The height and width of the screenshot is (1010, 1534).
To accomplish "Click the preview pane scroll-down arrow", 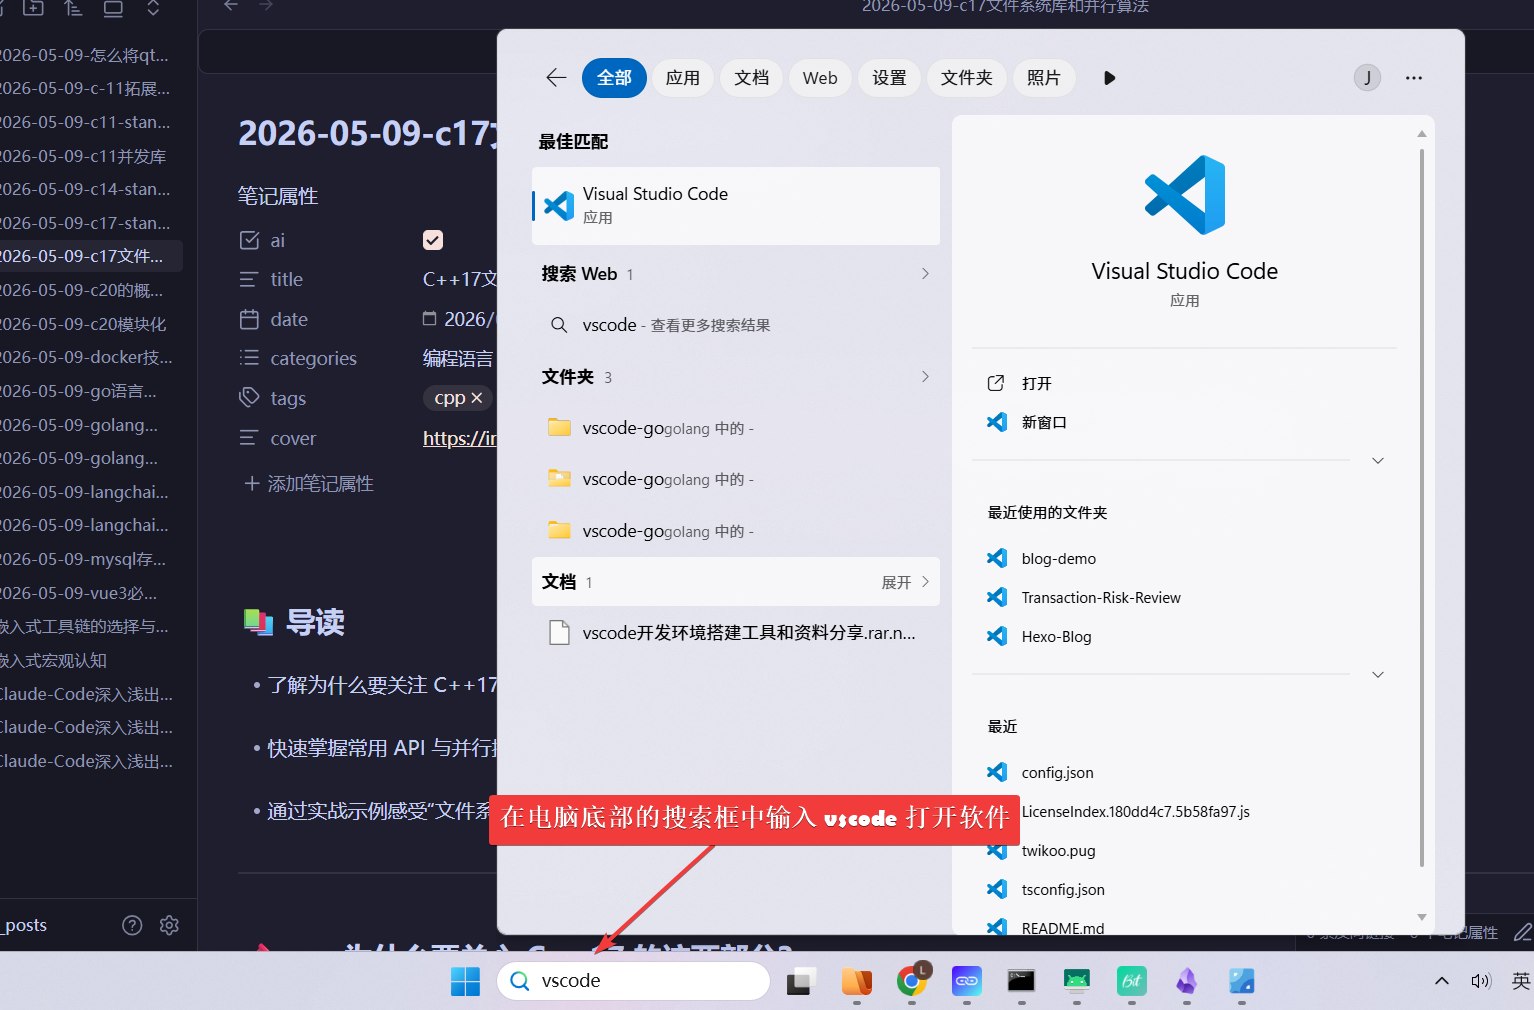I will point(1422,917).
